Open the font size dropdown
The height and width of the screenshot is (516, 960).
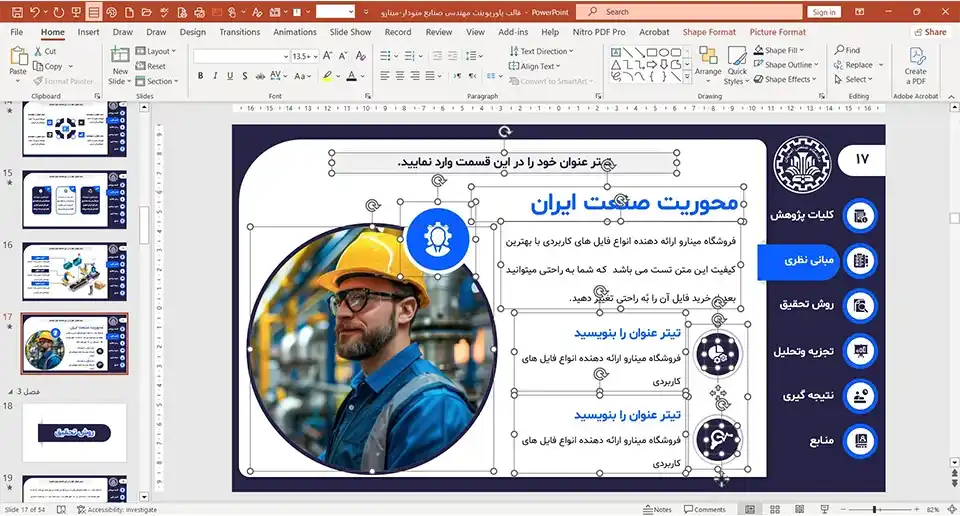tap(315, 56)
